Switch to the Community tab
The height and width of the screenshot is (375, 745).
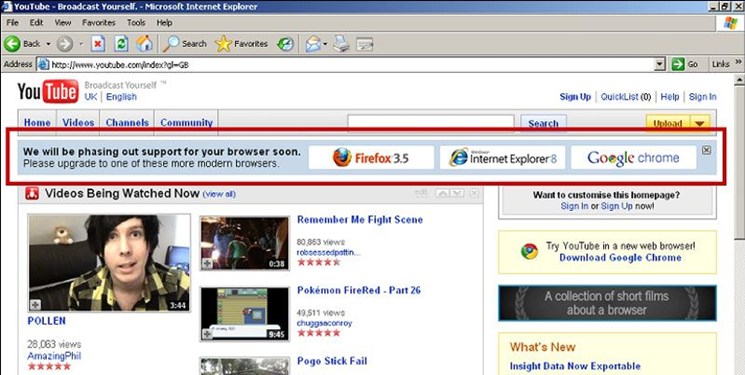[x=186, y=123]
